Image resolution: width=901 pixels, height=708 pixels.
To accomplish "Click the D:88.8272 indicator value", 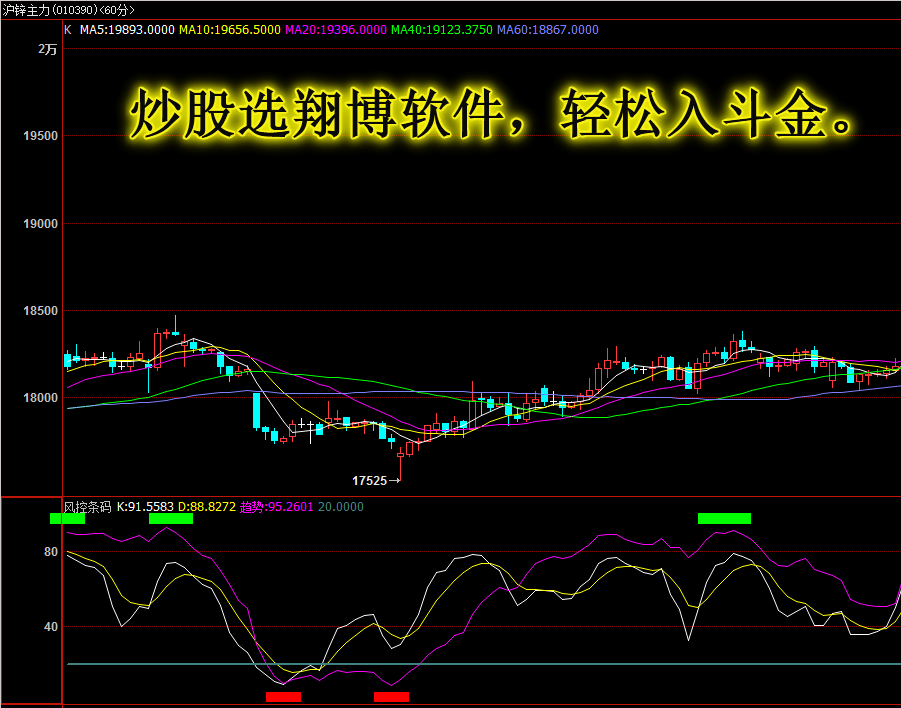I will 207,507.
